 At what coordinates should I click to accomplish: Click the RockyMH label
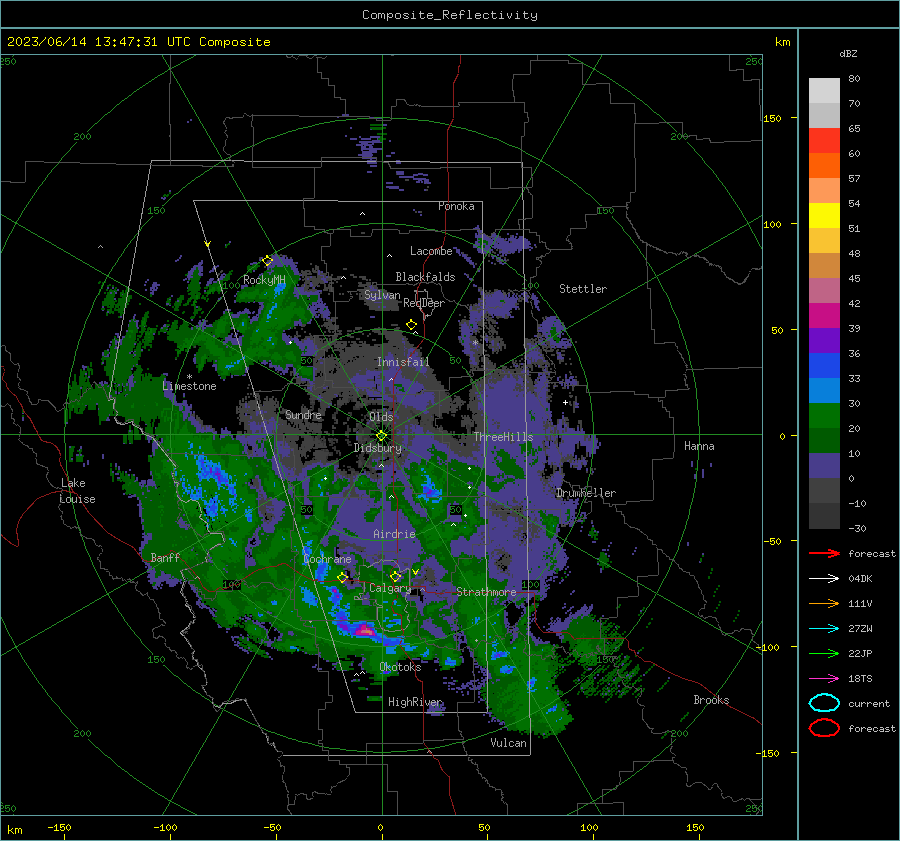tap(264, 280)
